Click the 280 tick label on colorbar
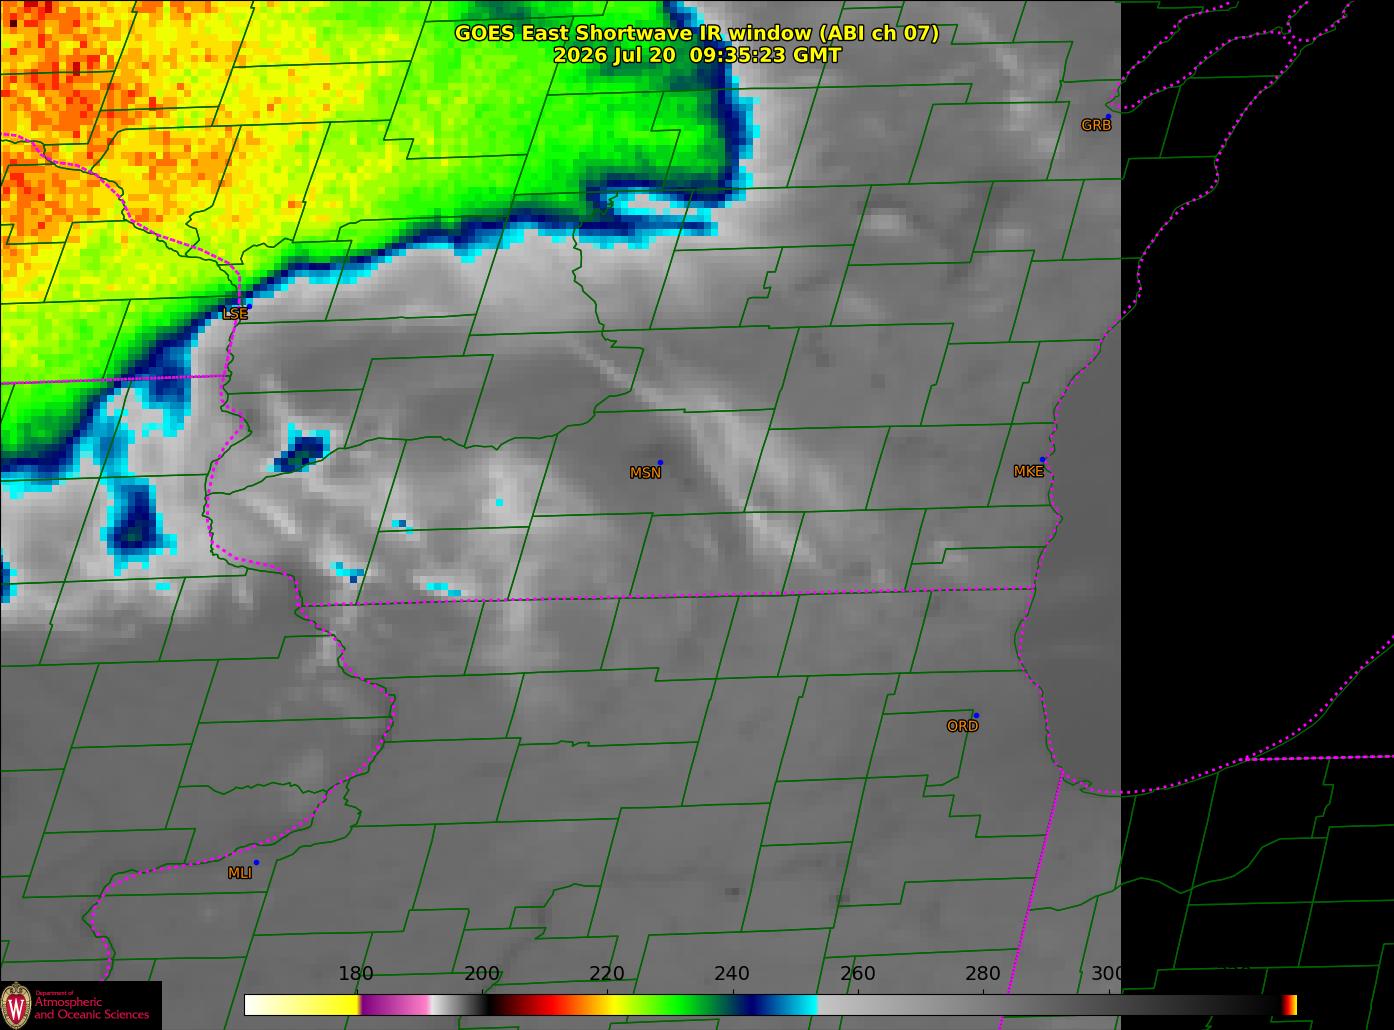This screenshot has height=1030, width=1394. click(983, 974)
